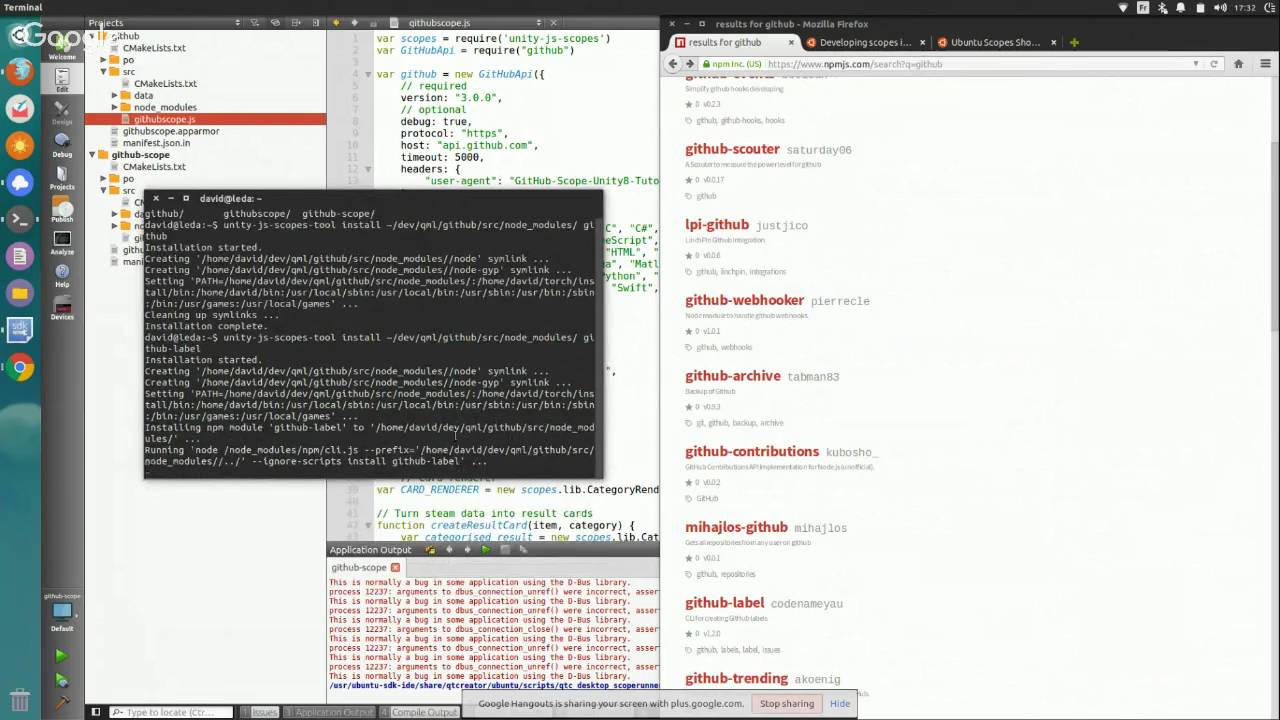1280x720 pixels.
Task: Open the lpi-github package link
Action: [x=717, y=225]
